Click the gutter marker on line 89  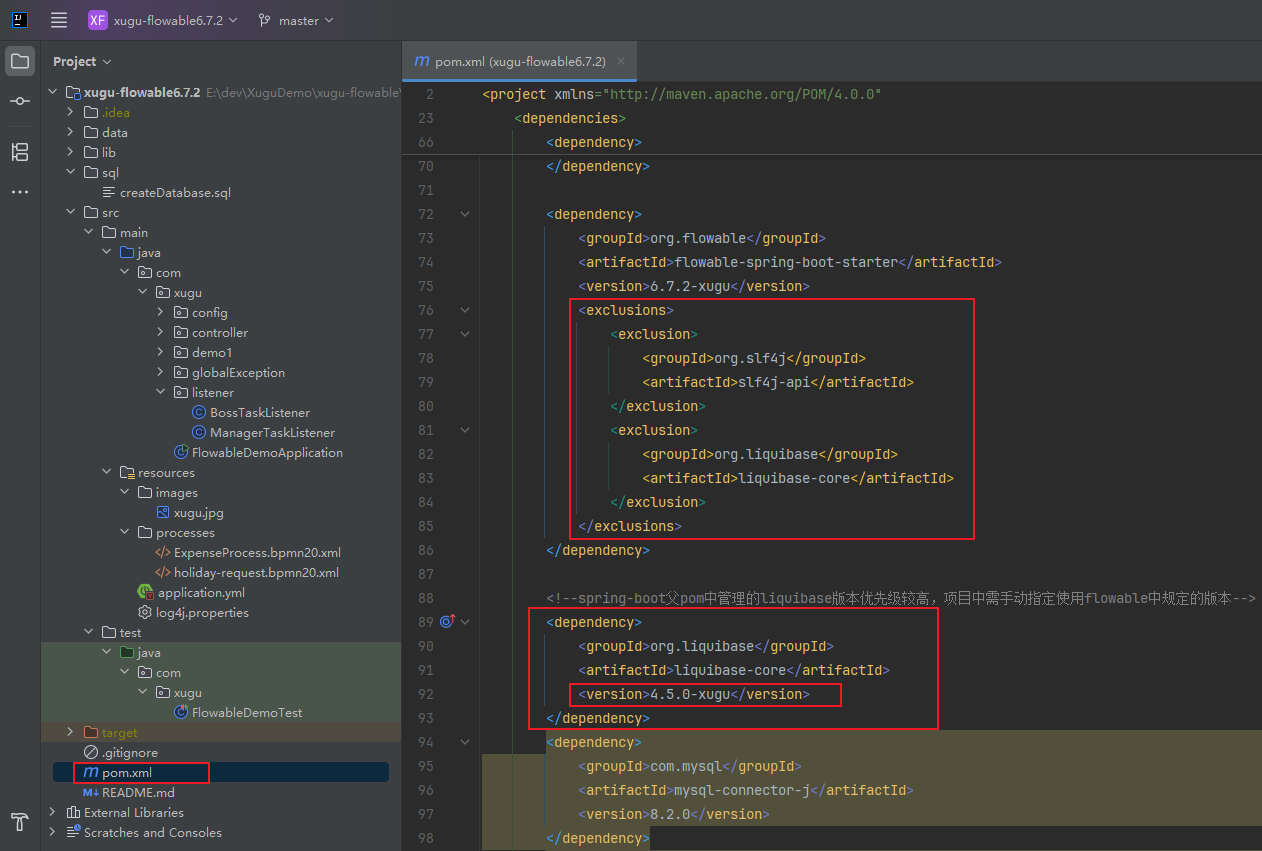pos(447,621)
